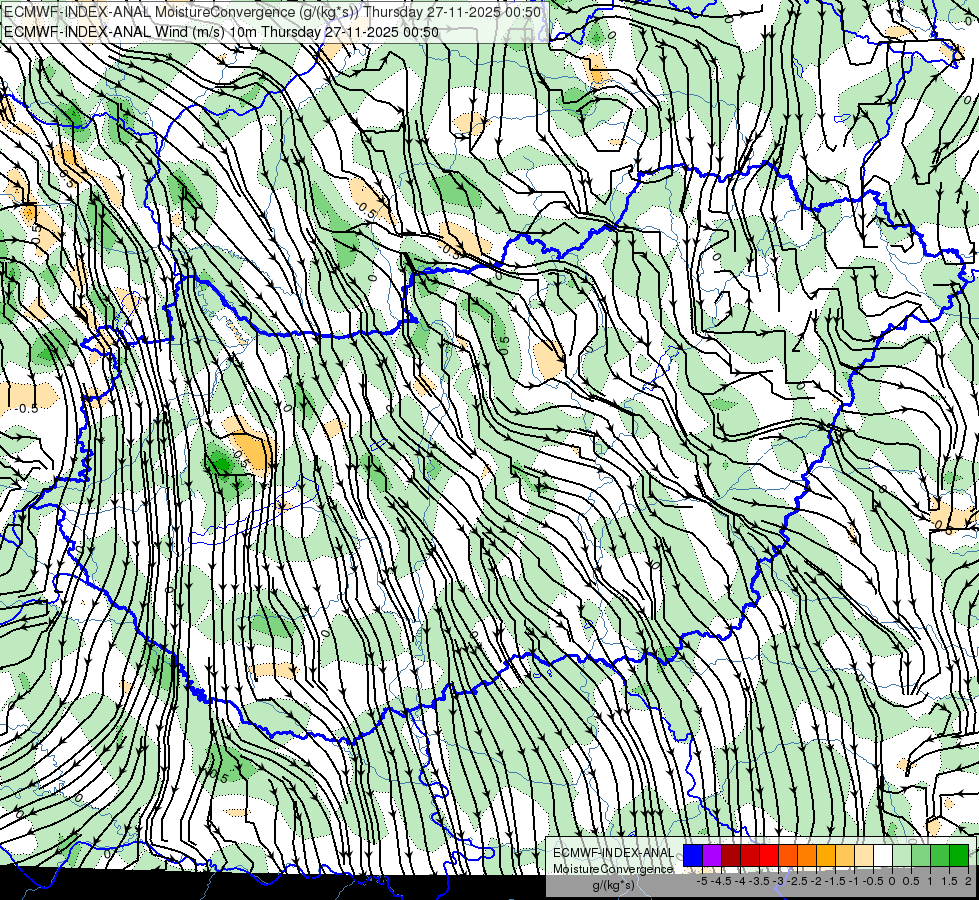Click the 2 tick label on legend scale
The image size is (979, 900).
point(968,881)
